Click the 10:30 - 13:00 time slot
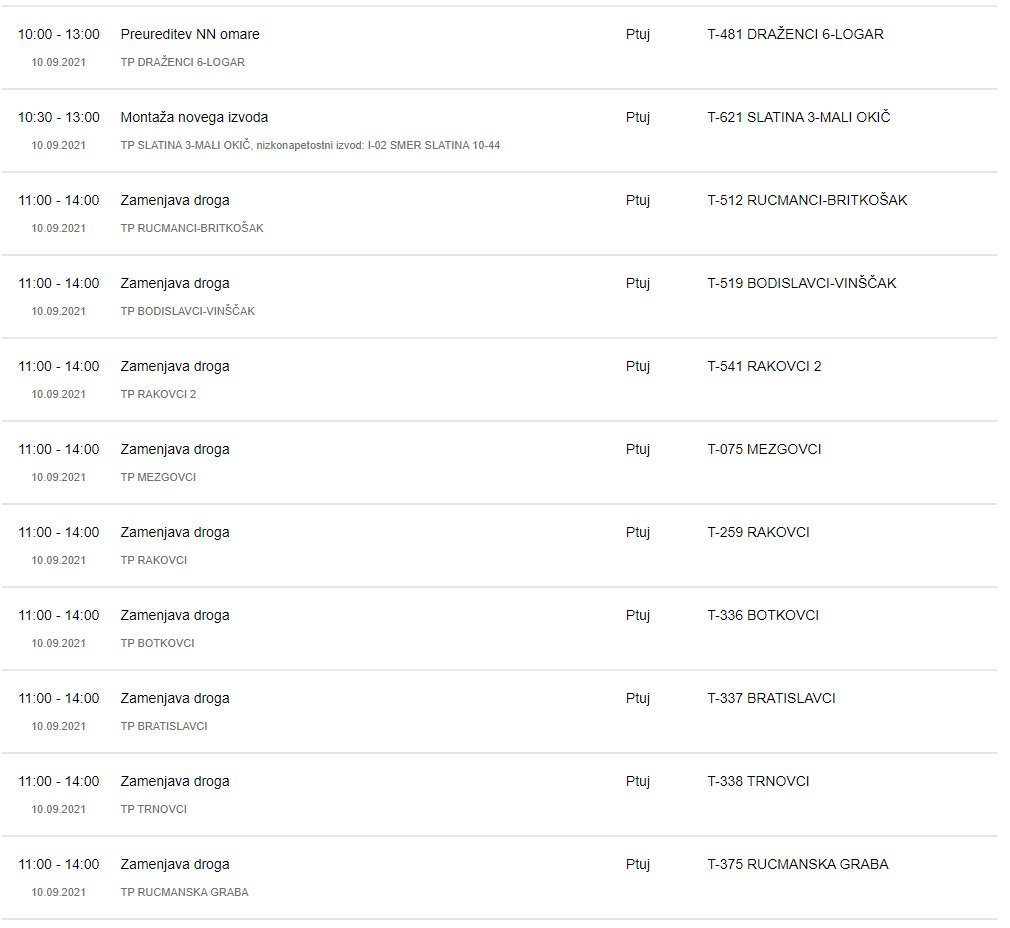 tap(59, 117)
